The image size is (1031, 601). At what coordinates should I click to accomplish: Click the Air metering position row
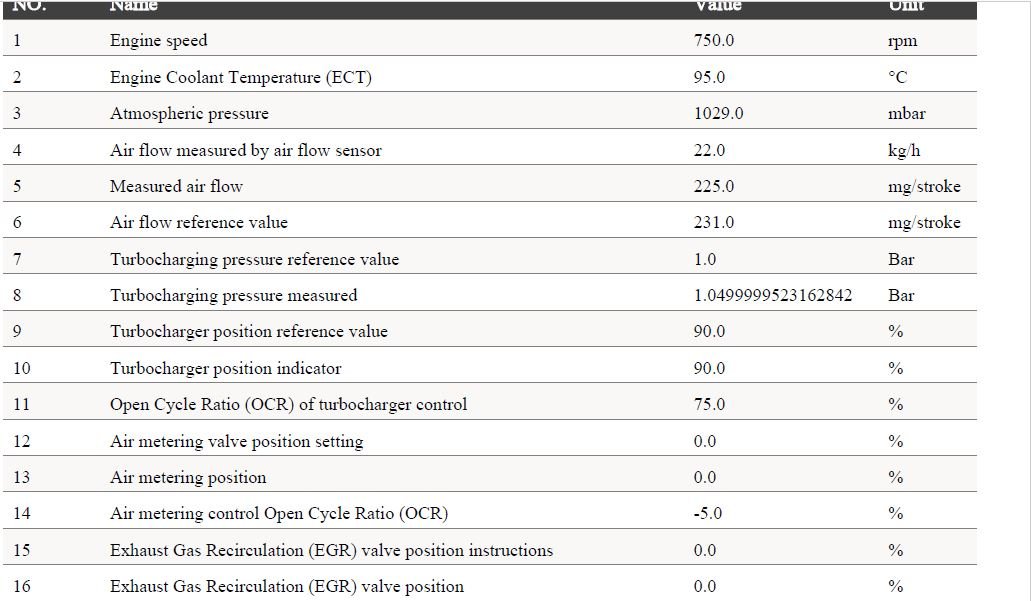(490, 477)
